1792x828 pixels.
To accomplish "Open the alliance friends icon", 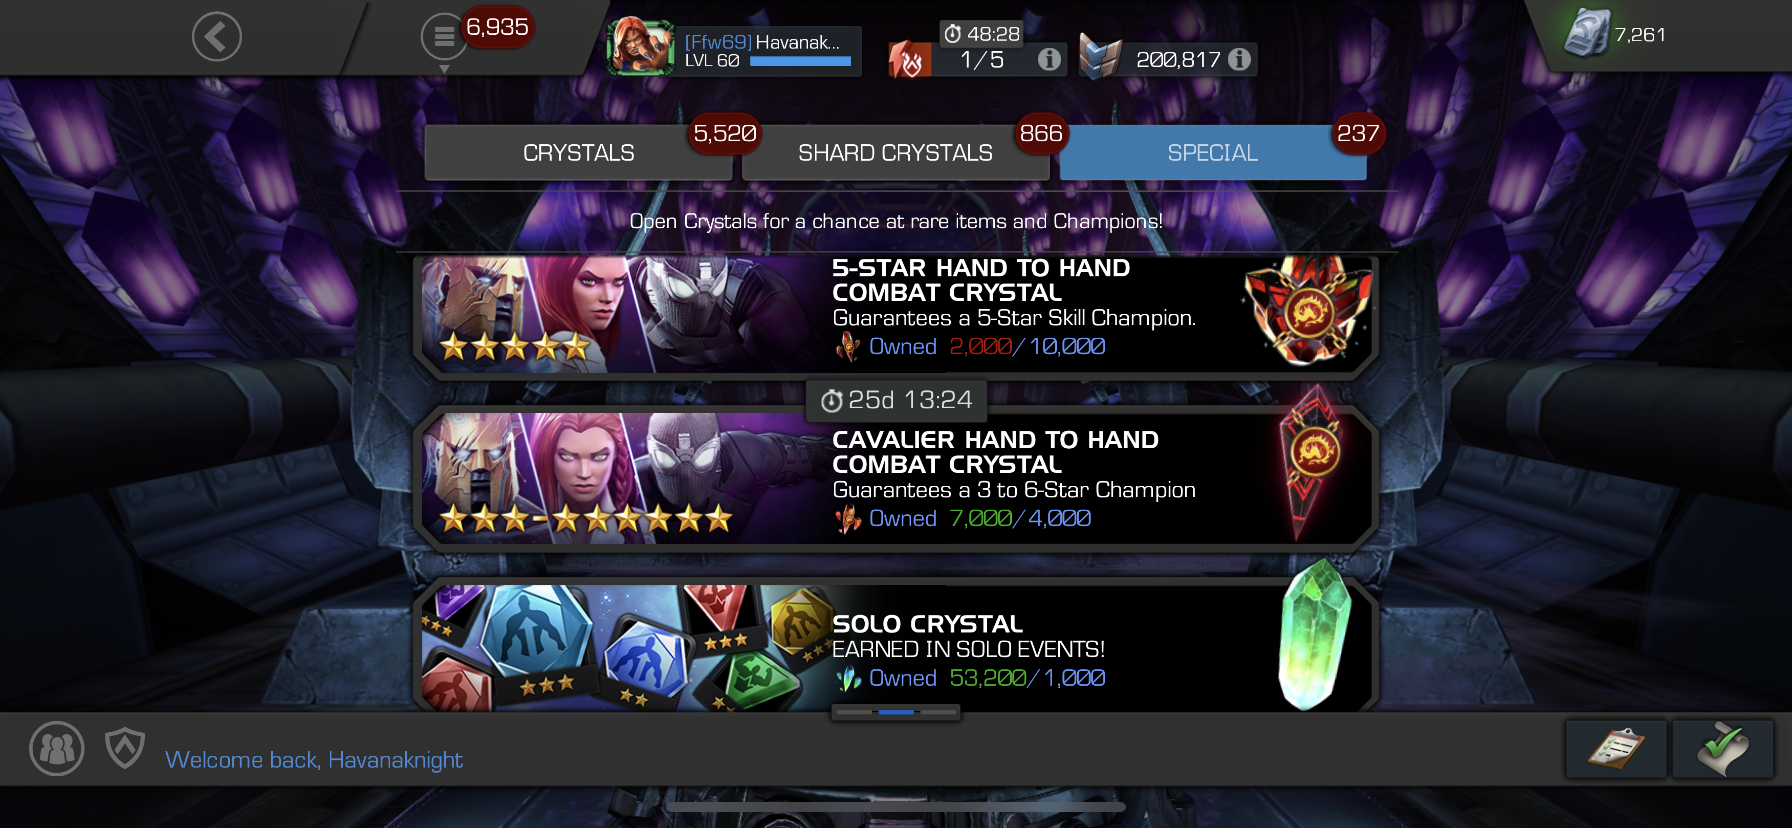I will pos(57,748).
